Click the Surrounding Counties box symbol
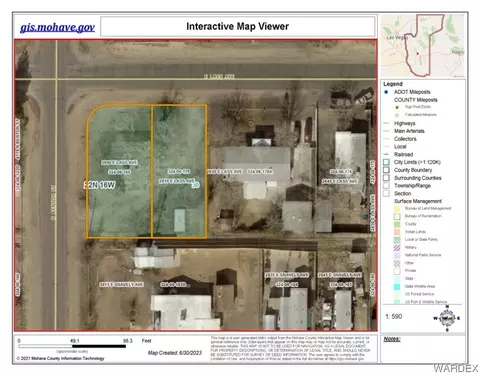This screenshot has height=376, width=480. coord(386,178)
